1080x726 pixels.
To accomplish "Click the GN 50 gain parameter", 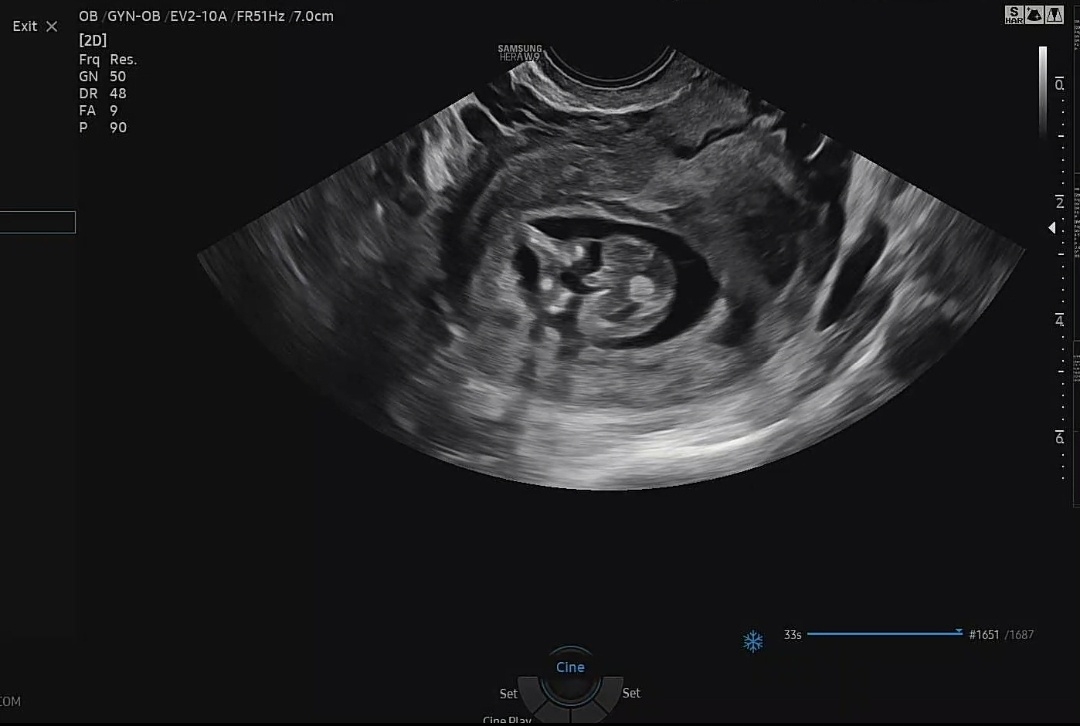I will tap(102, 76).
